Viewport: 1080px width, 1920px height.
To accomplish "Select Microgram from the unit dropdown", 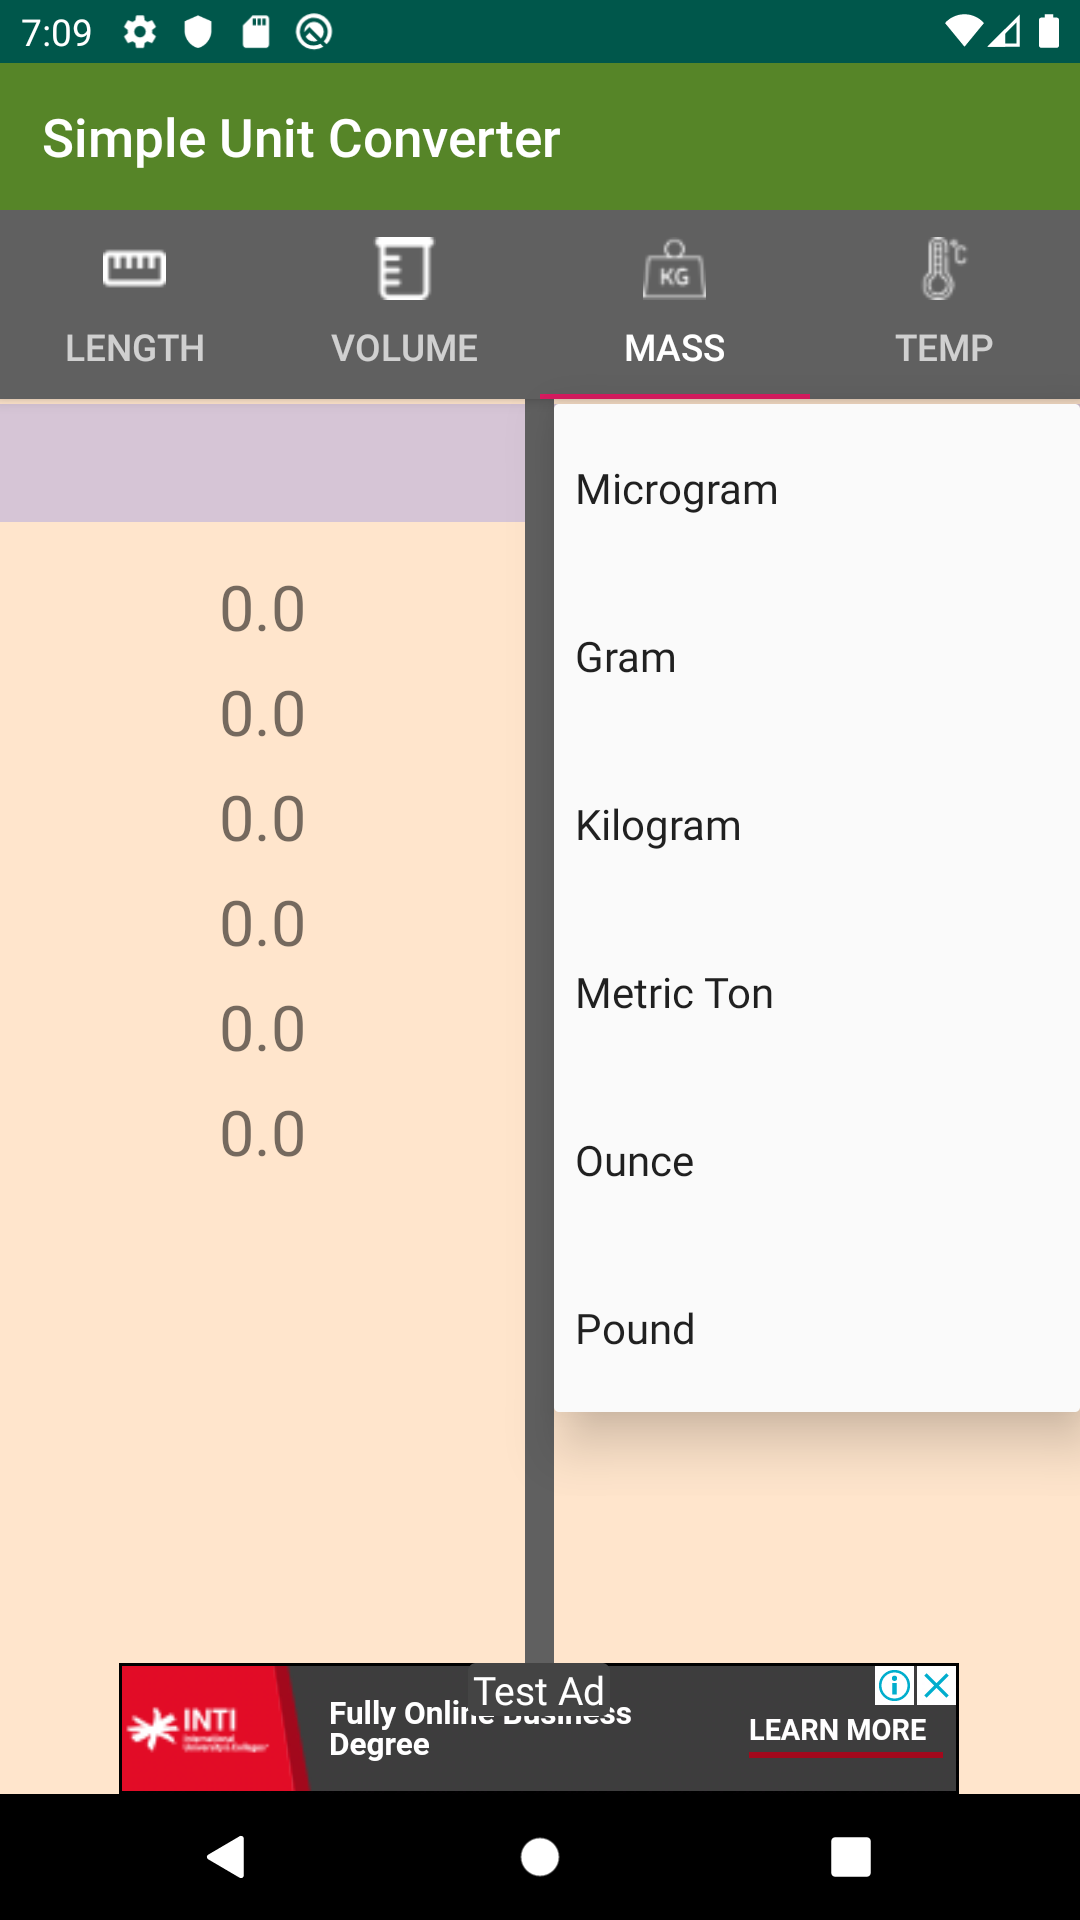I will [x=676, y=489].
